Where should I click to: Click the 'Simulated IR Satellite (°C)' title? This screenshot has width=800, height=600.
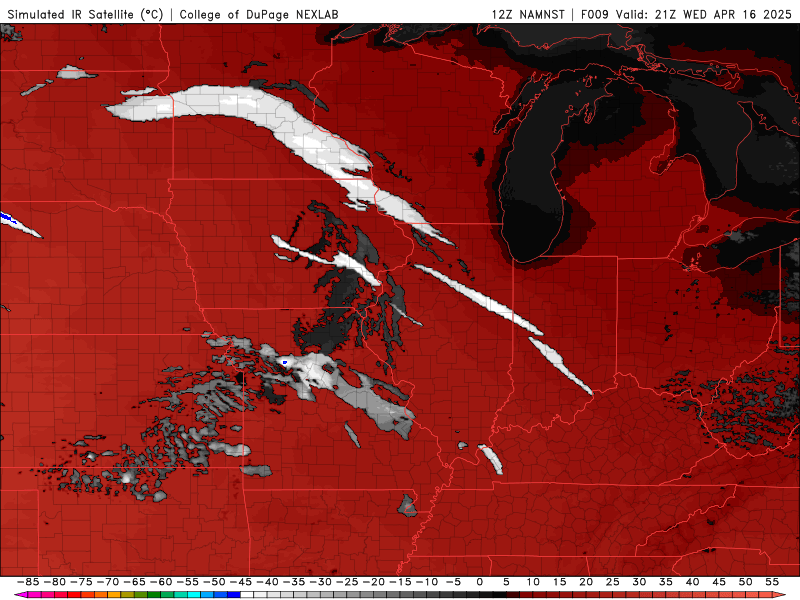85,14
